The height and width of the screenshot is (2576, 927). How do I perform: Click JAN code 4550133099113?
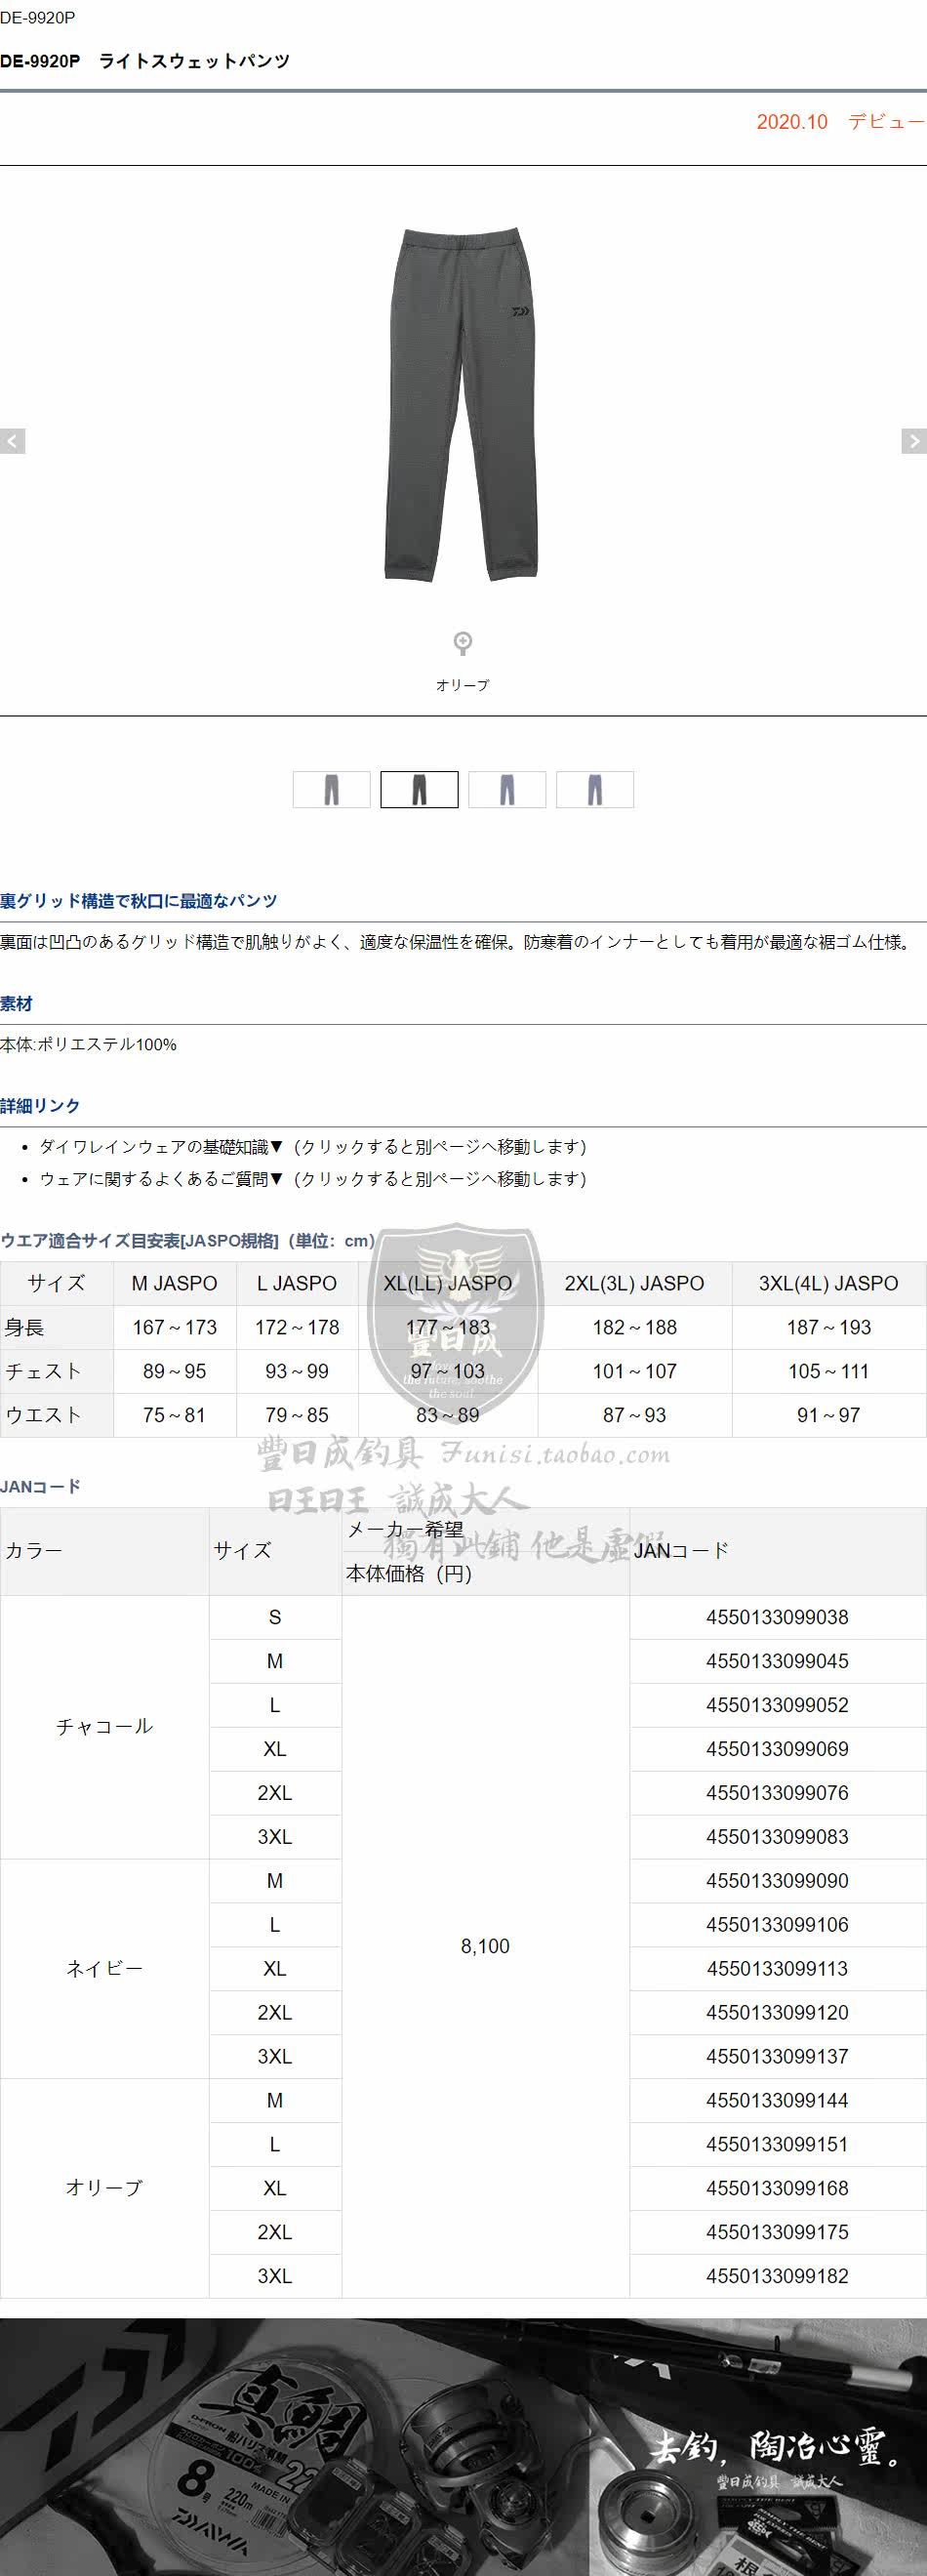[778, 1970]
